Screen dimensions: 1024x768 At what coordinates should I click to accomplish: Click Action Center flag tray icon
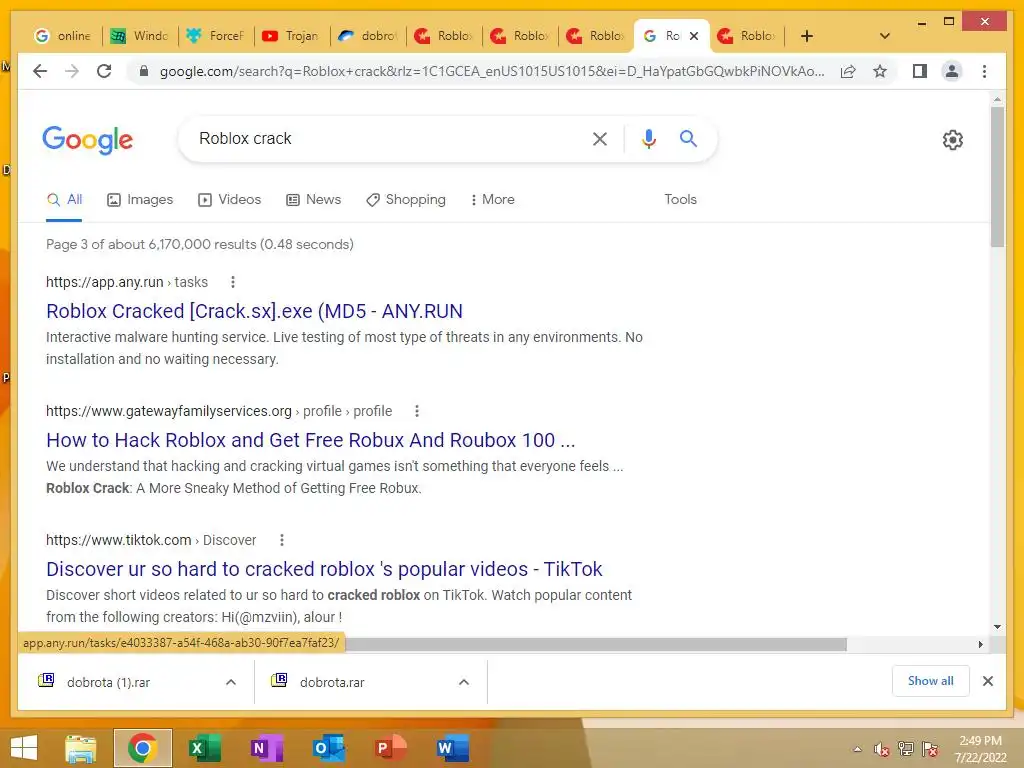pyautogui.click(x=930, y=749)
